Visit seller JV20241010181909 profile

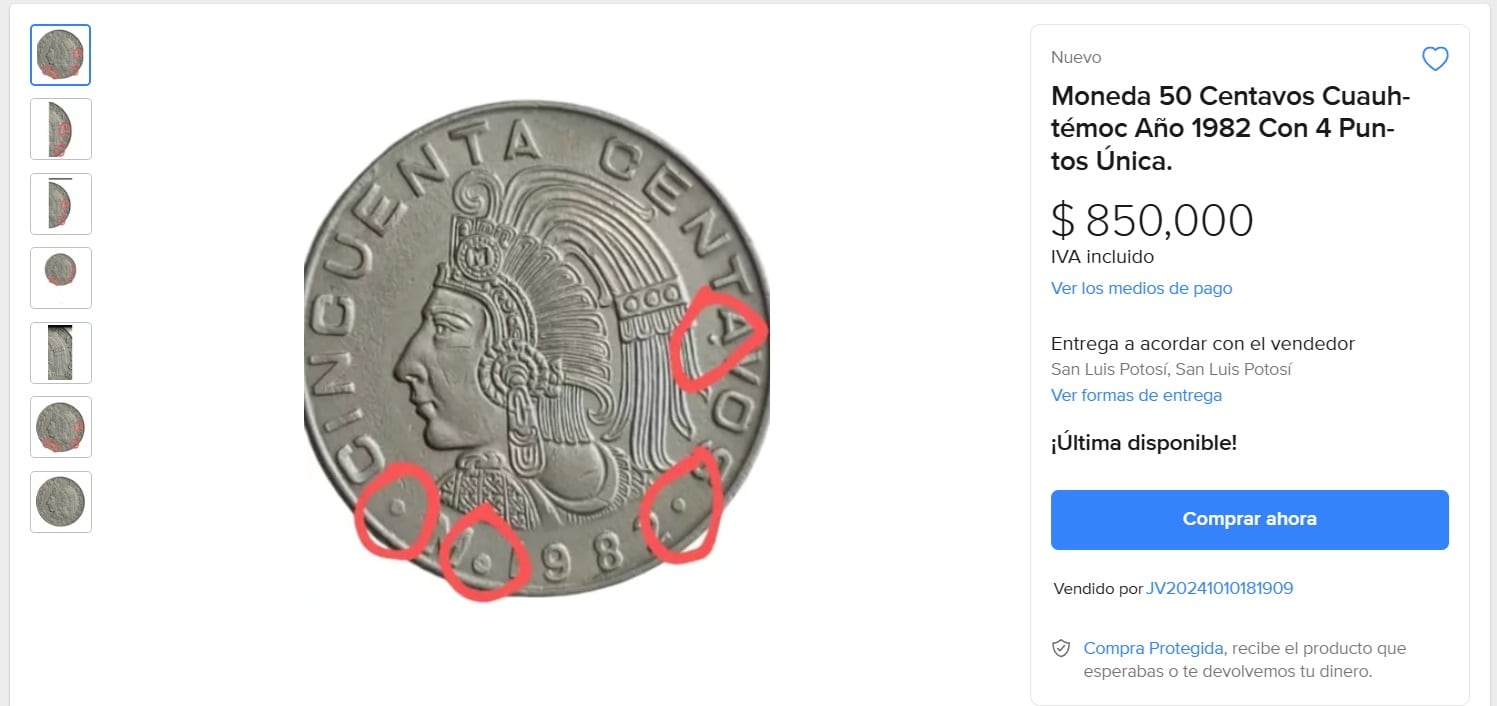tap(1219, 588)
